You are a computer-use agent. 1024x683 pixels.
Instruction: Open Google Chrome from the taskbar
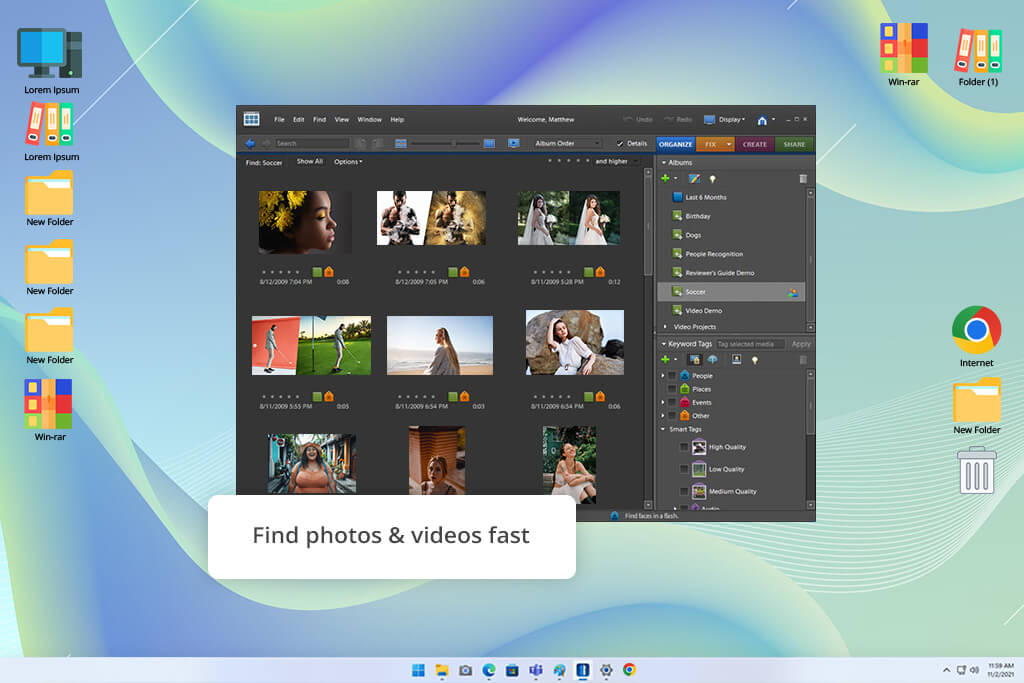[629, 669]
